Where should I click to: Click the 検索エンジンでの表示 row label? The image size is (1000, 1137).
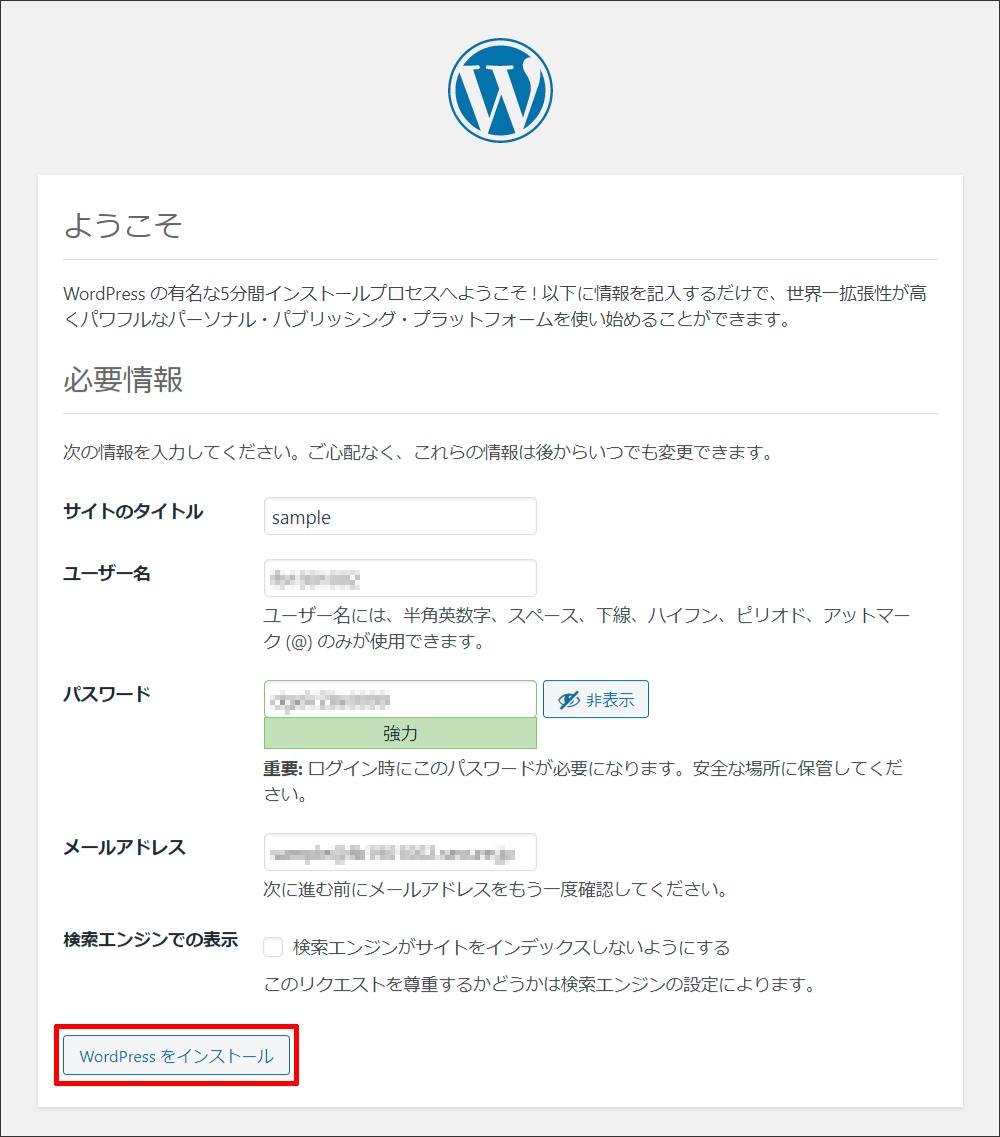(150, 940)
